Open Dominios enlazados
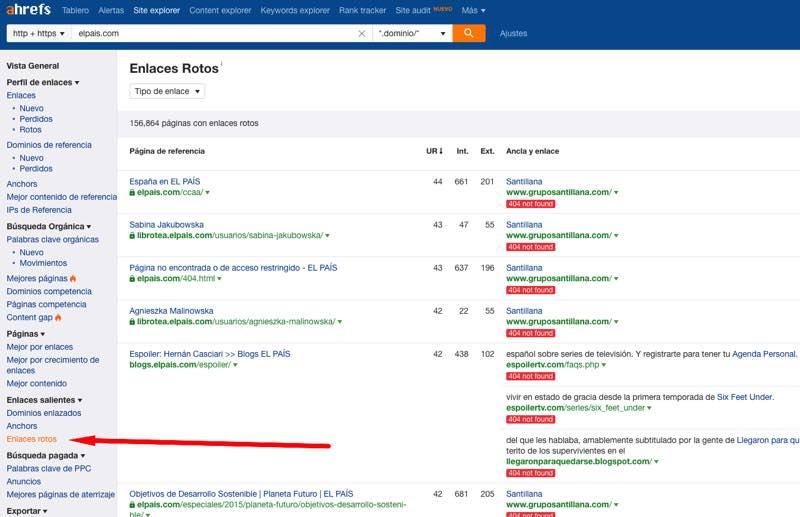 tap(44, 413)
